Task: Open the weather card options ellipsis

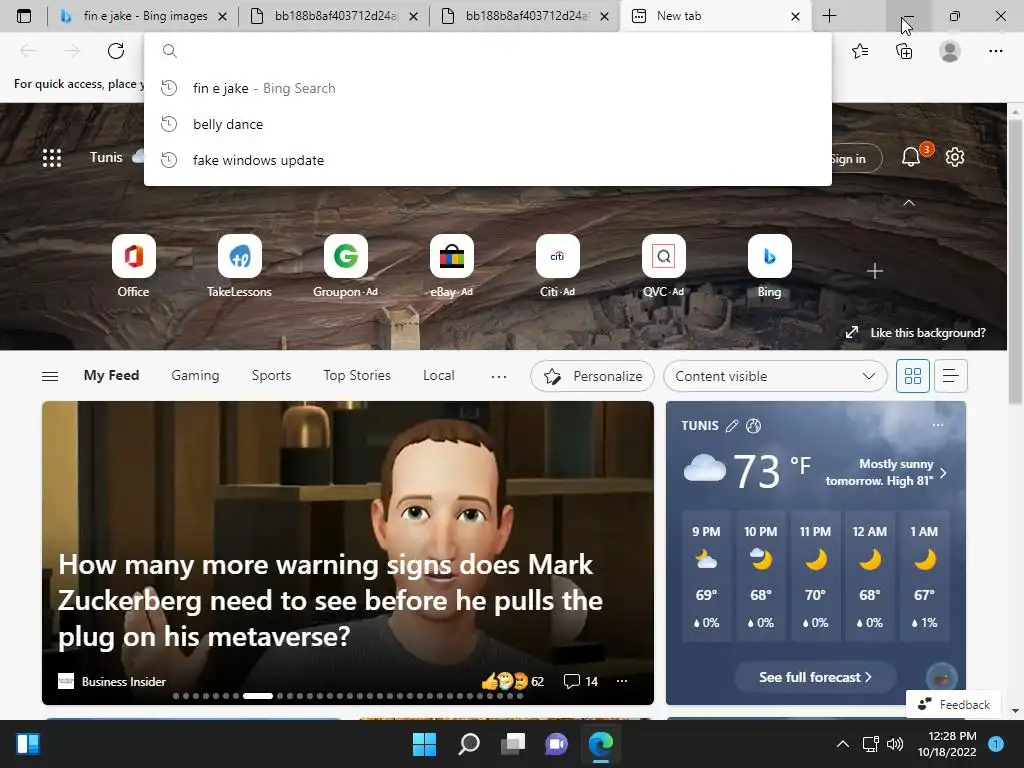Action: 938,425
